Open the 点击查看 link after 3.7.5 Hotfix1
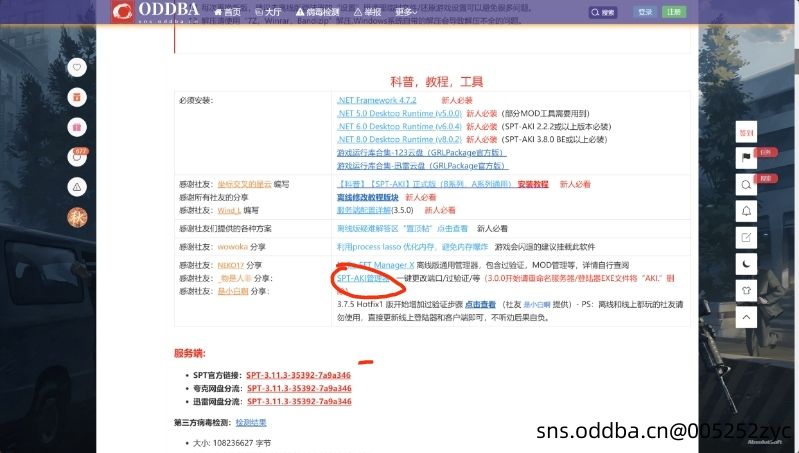Screen dimensions: 799x453 [x=480, y=304]
